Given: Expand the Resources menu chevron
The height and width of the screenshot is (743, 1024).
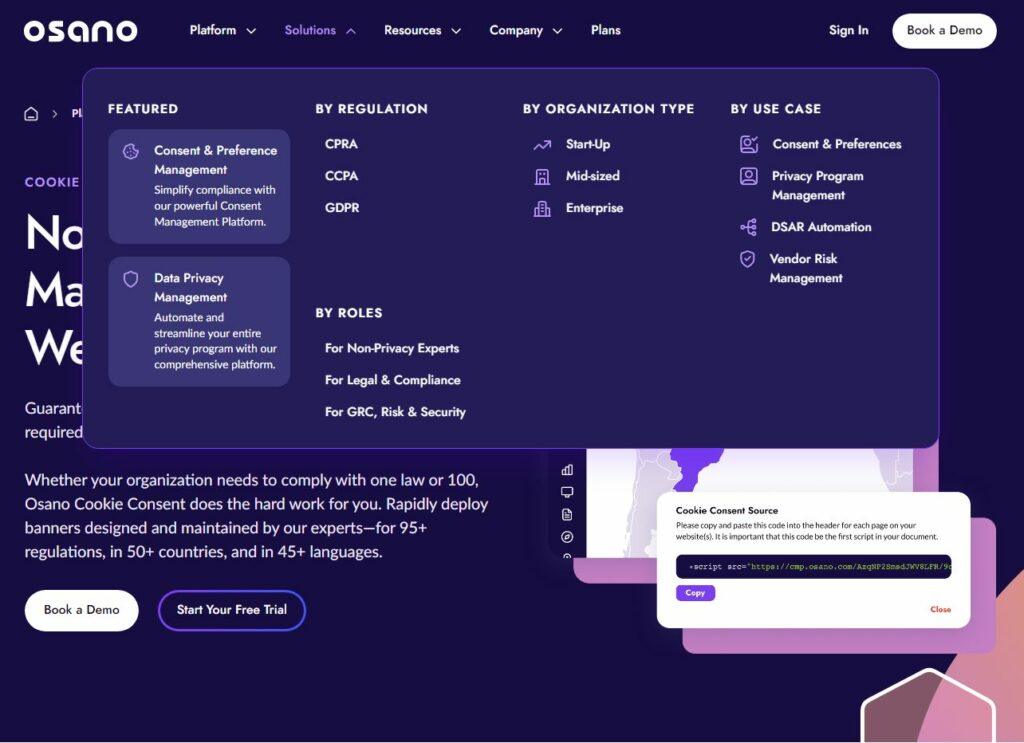Looking at the screenshot, I should coord(456,31).
